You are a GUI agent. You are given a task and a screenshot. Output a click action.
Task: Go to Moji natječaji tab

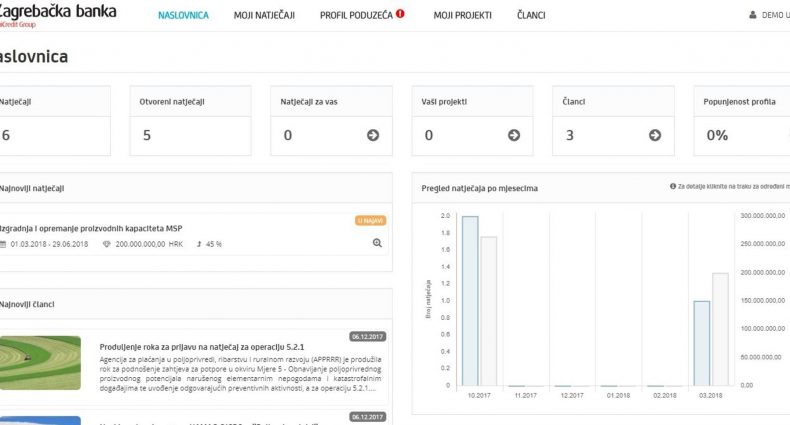coord(264,16)
